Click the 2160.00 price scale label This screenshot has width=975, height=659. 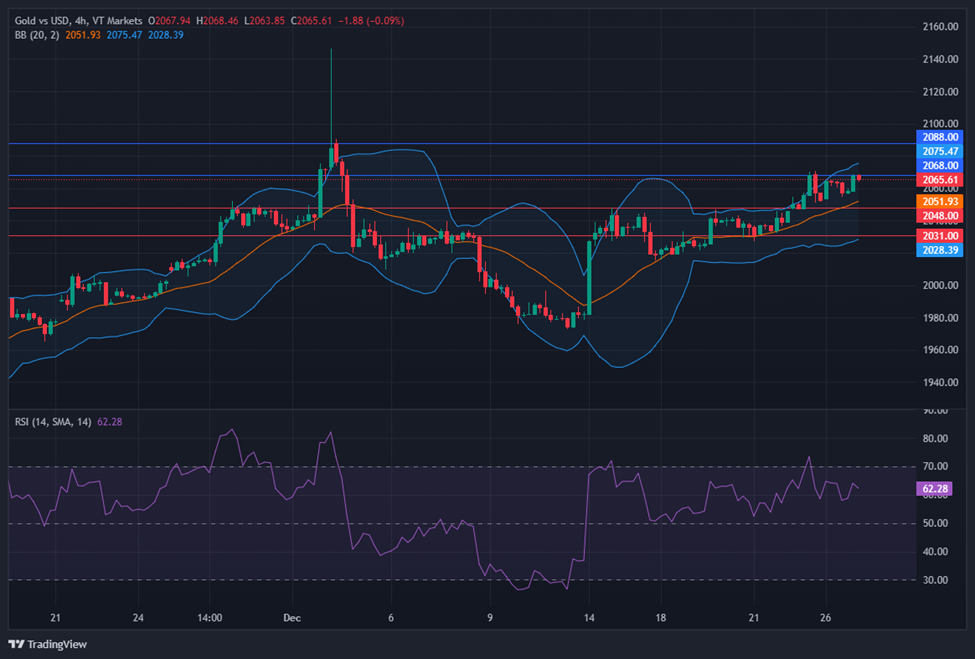tap(940, 27)
